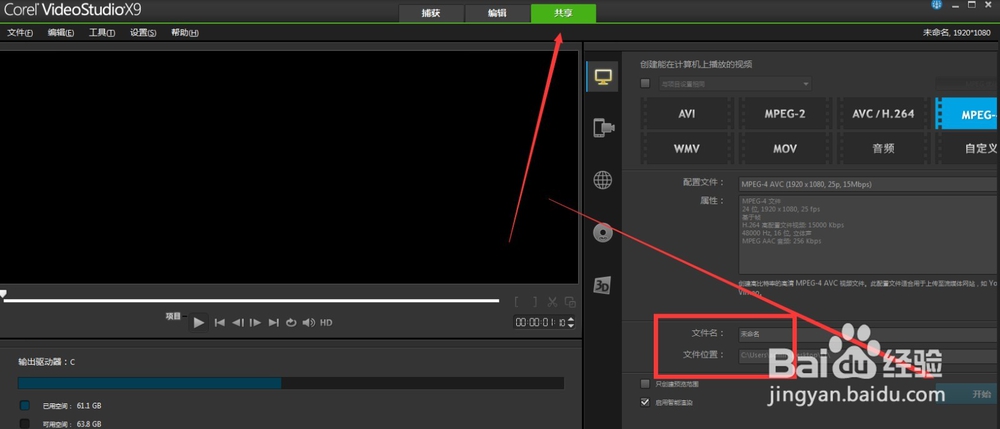This screenshot has height=429, width=1000.
Task: Select the WMV format
Action: coord(687,148)
